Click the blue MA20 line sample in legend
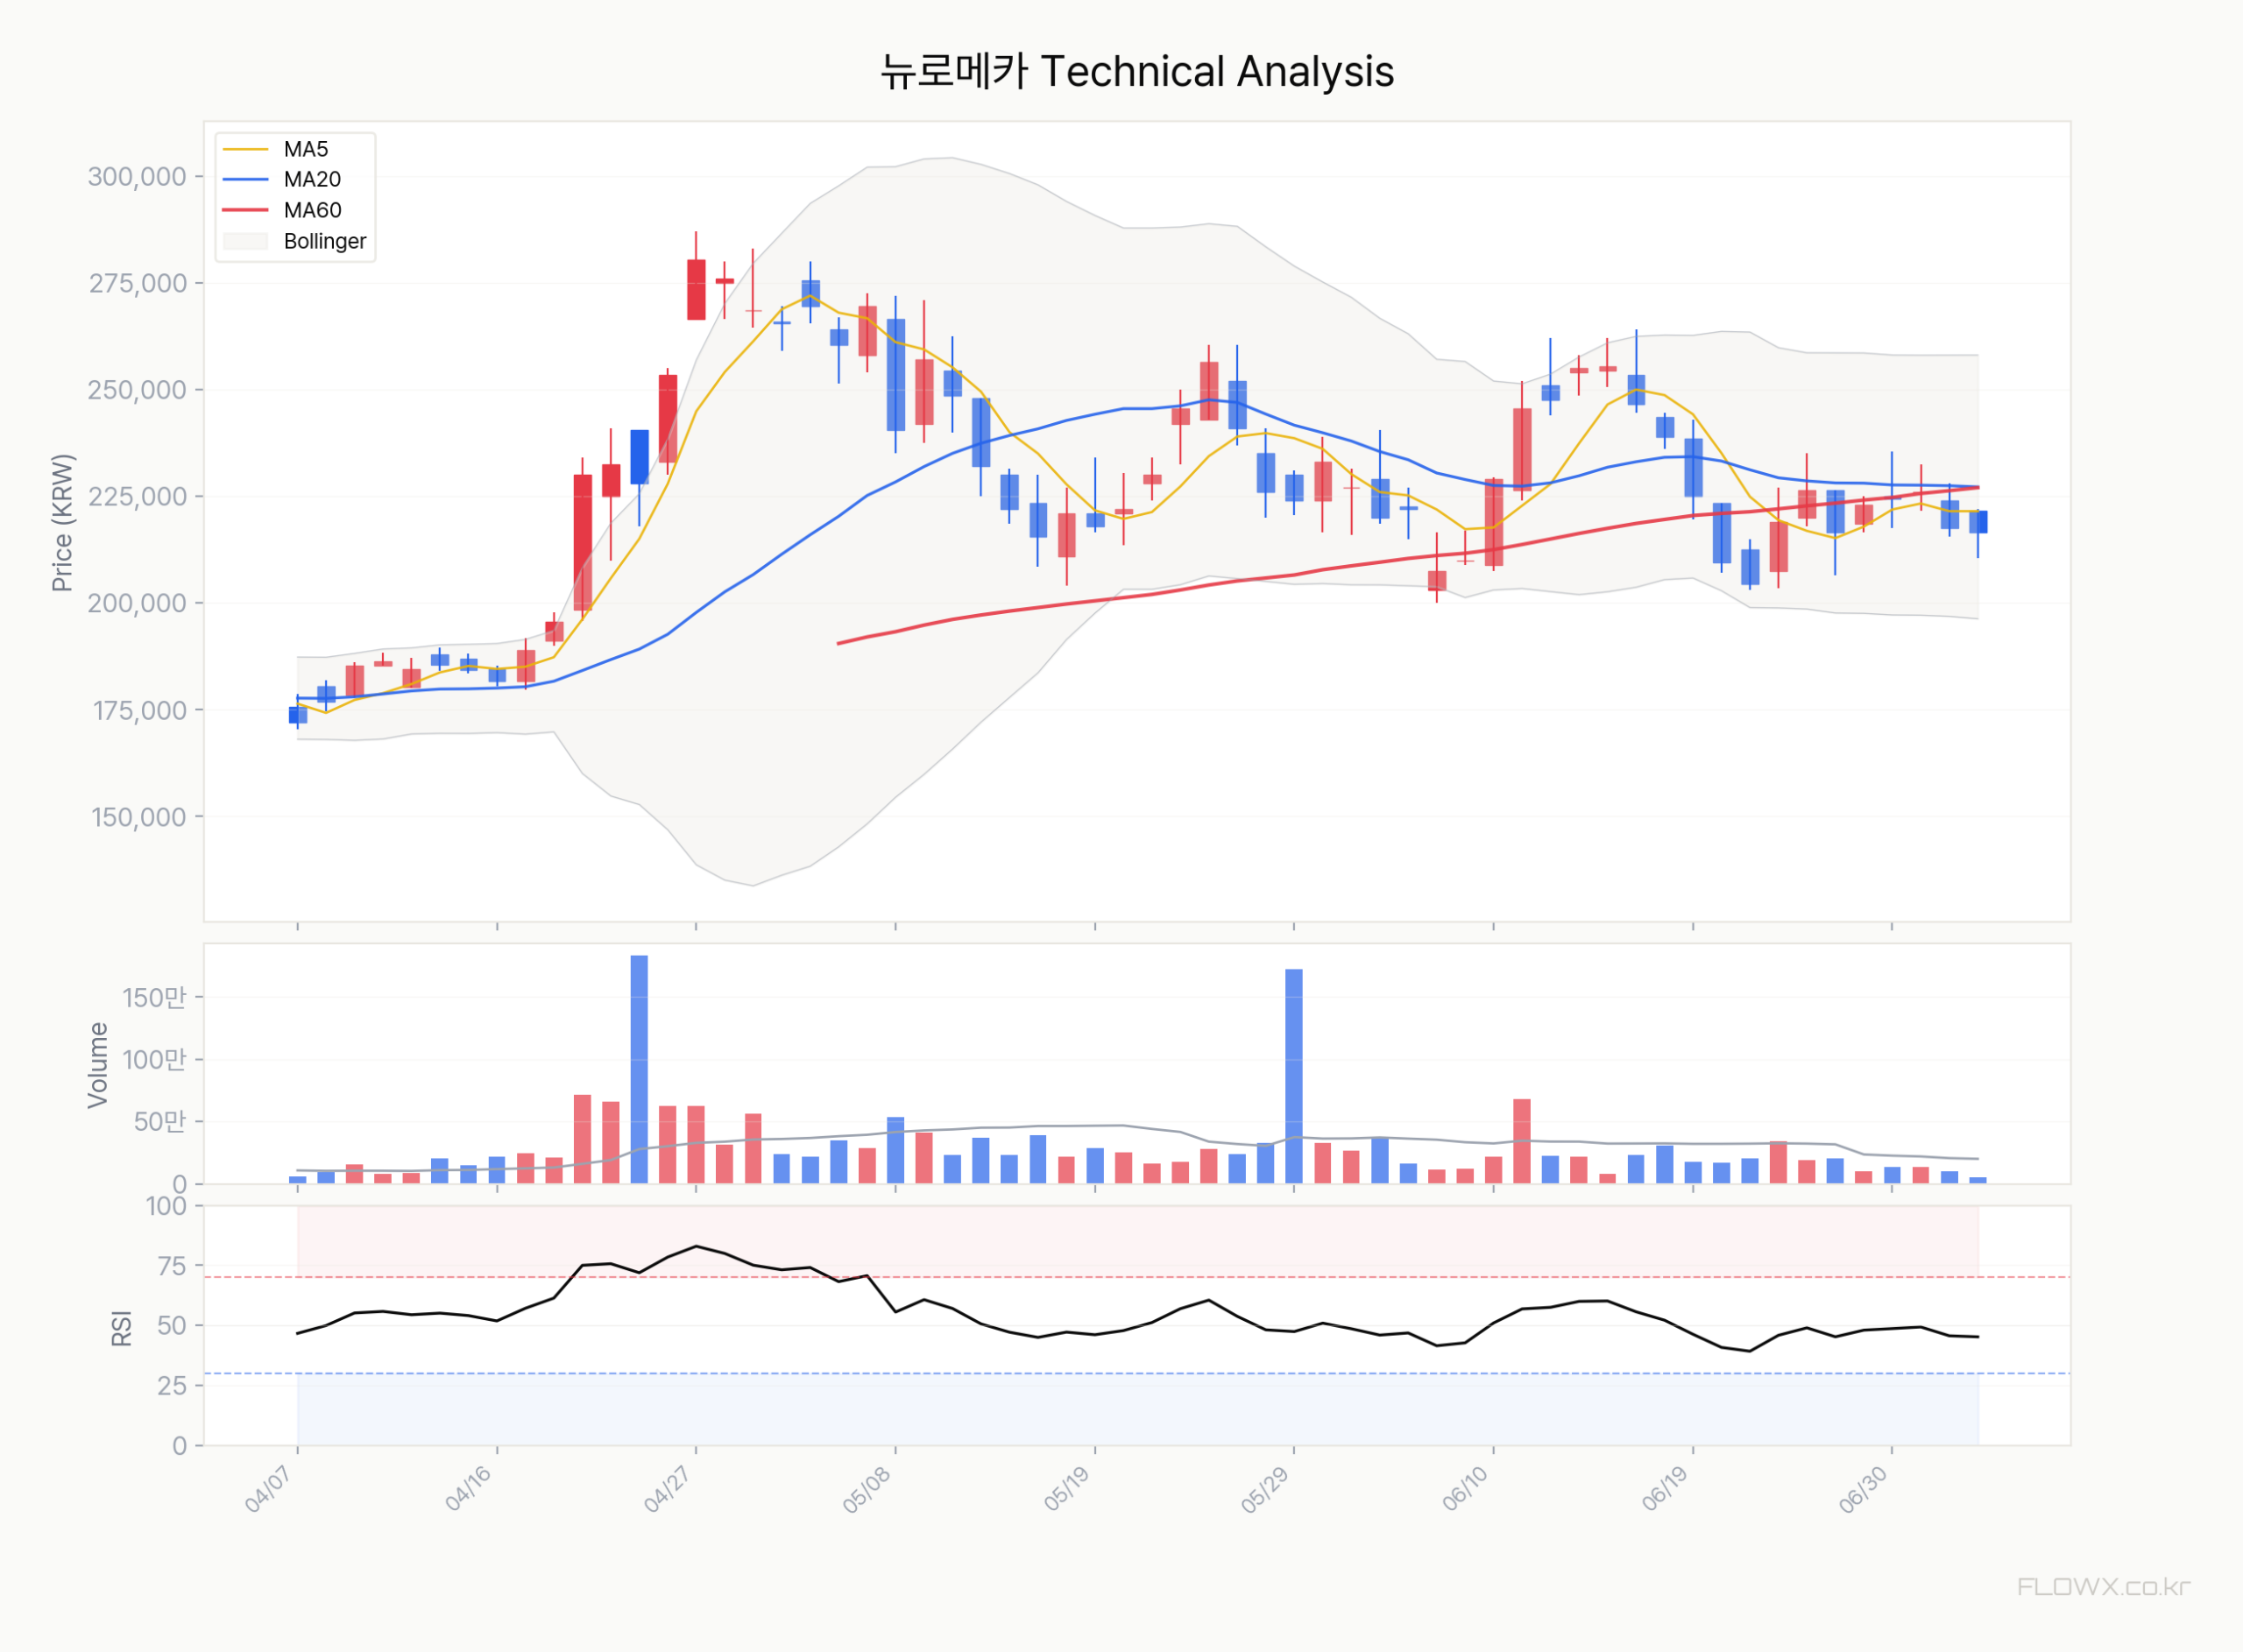 pyautogui.click(x=246, y=179)
